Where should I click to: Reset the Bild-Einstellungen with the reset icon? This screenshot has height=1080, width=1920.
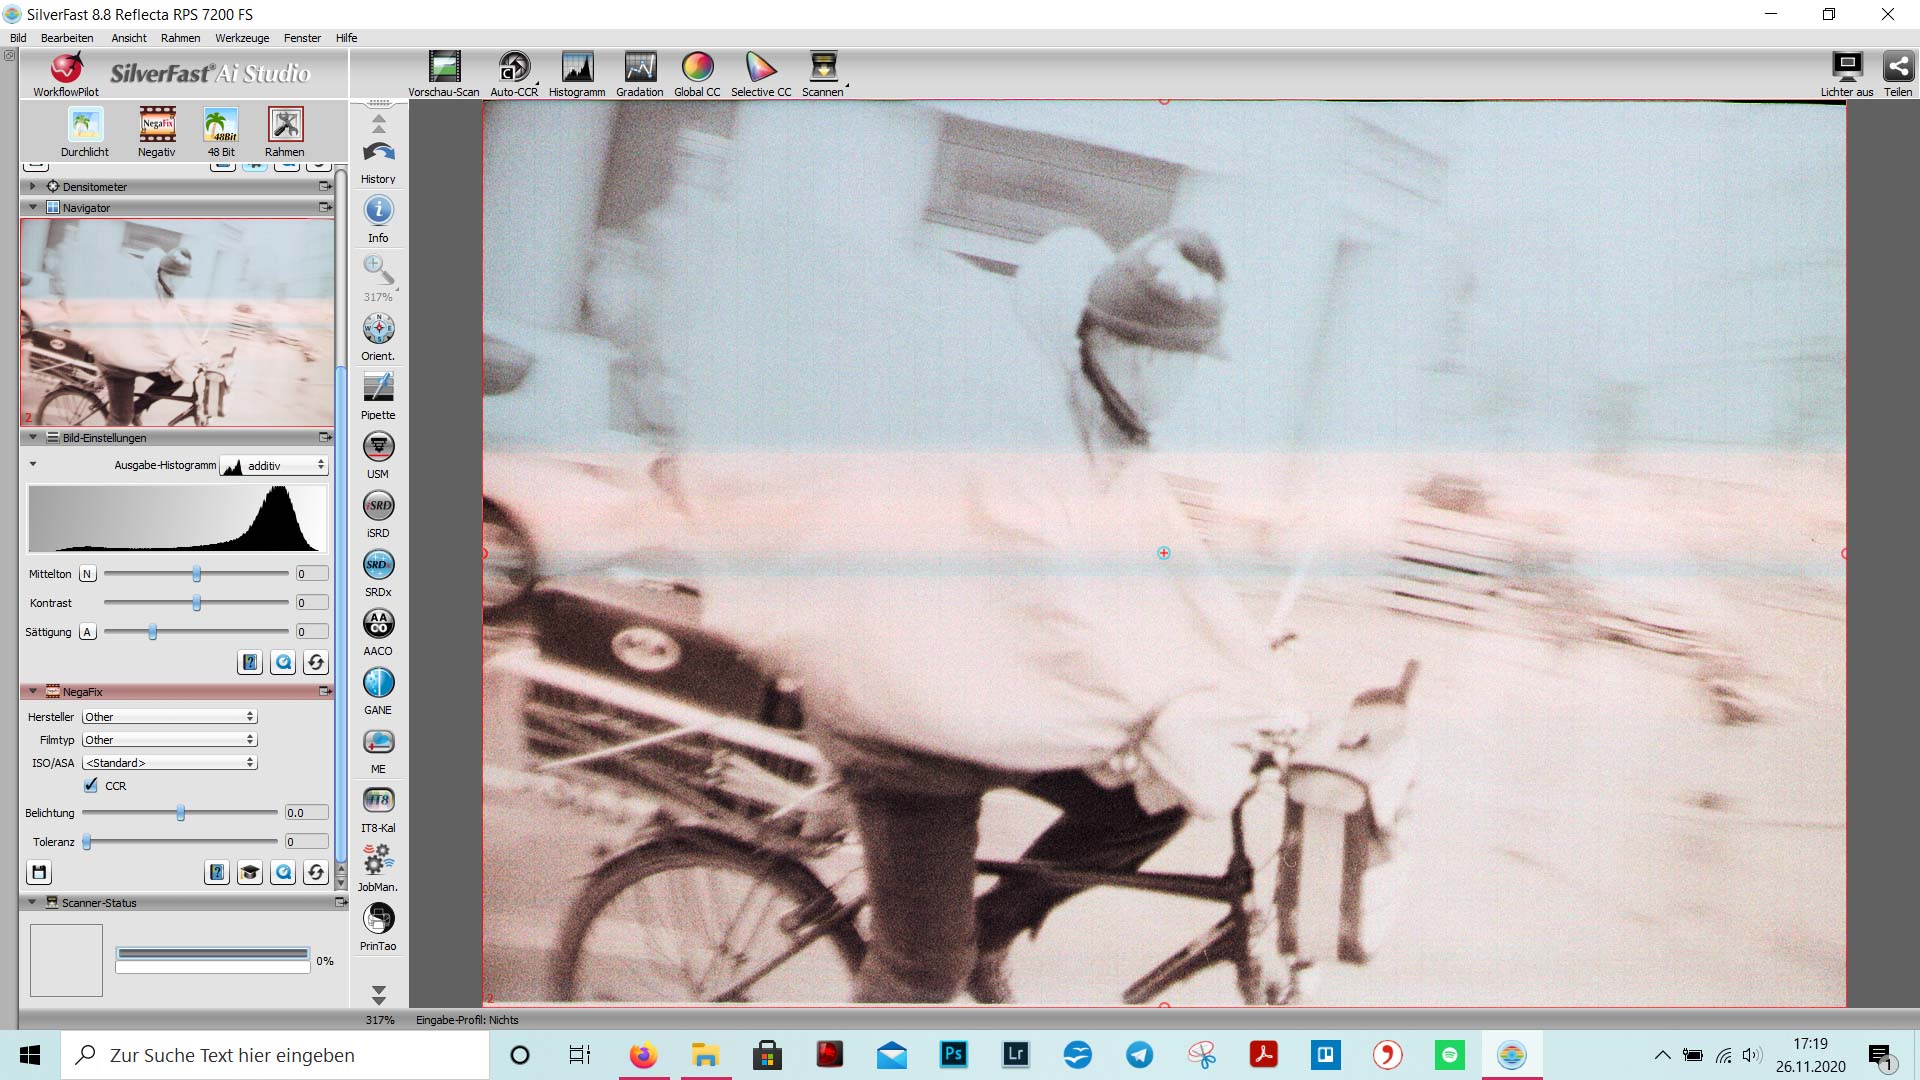pyautogui.click(x=316, y=662)
